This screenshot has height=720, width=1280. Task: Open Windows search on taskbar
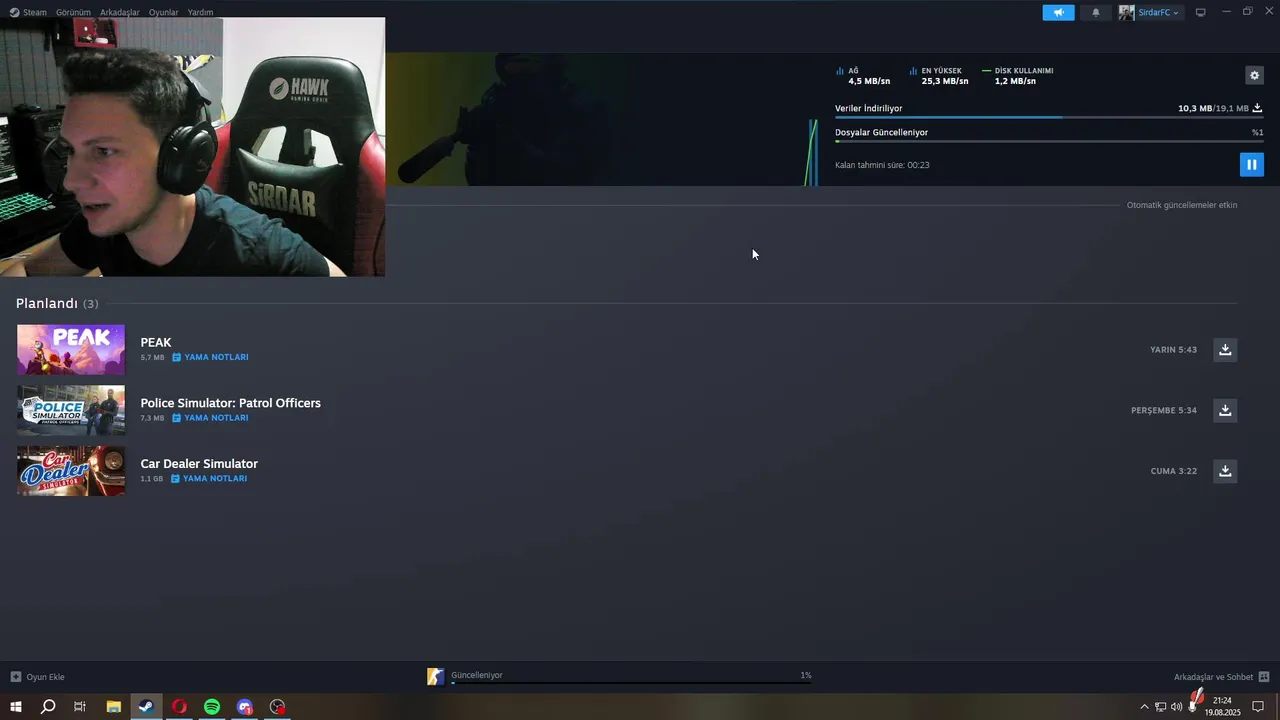[x=48, y=707]
